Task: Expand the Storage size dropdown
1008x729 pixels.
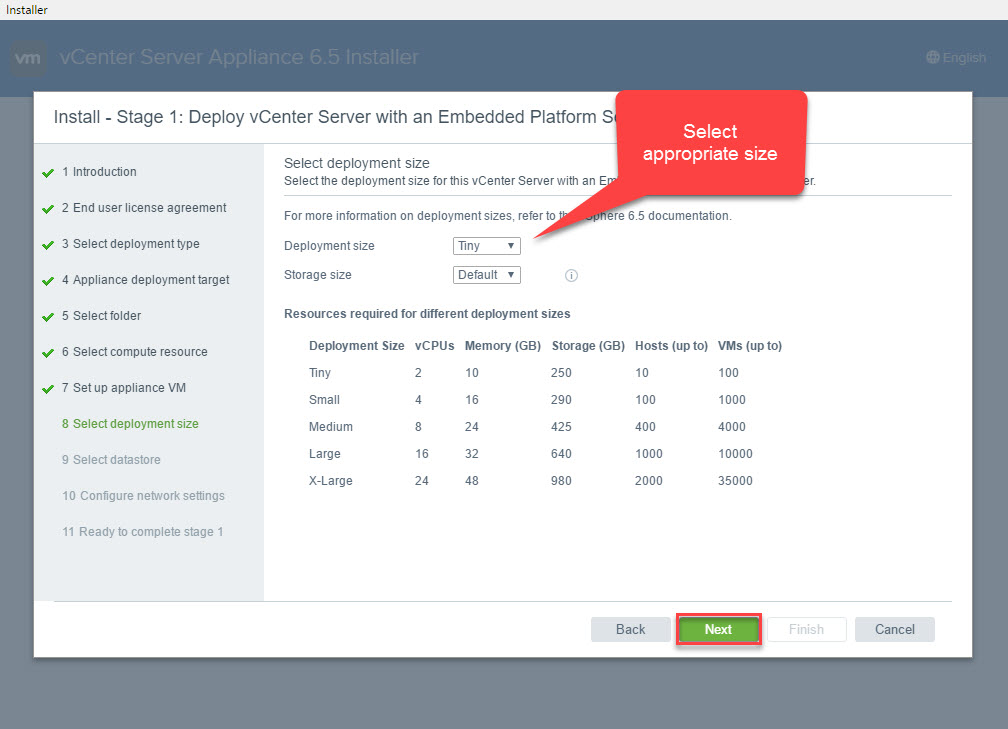Action: [x=486, y=275]
